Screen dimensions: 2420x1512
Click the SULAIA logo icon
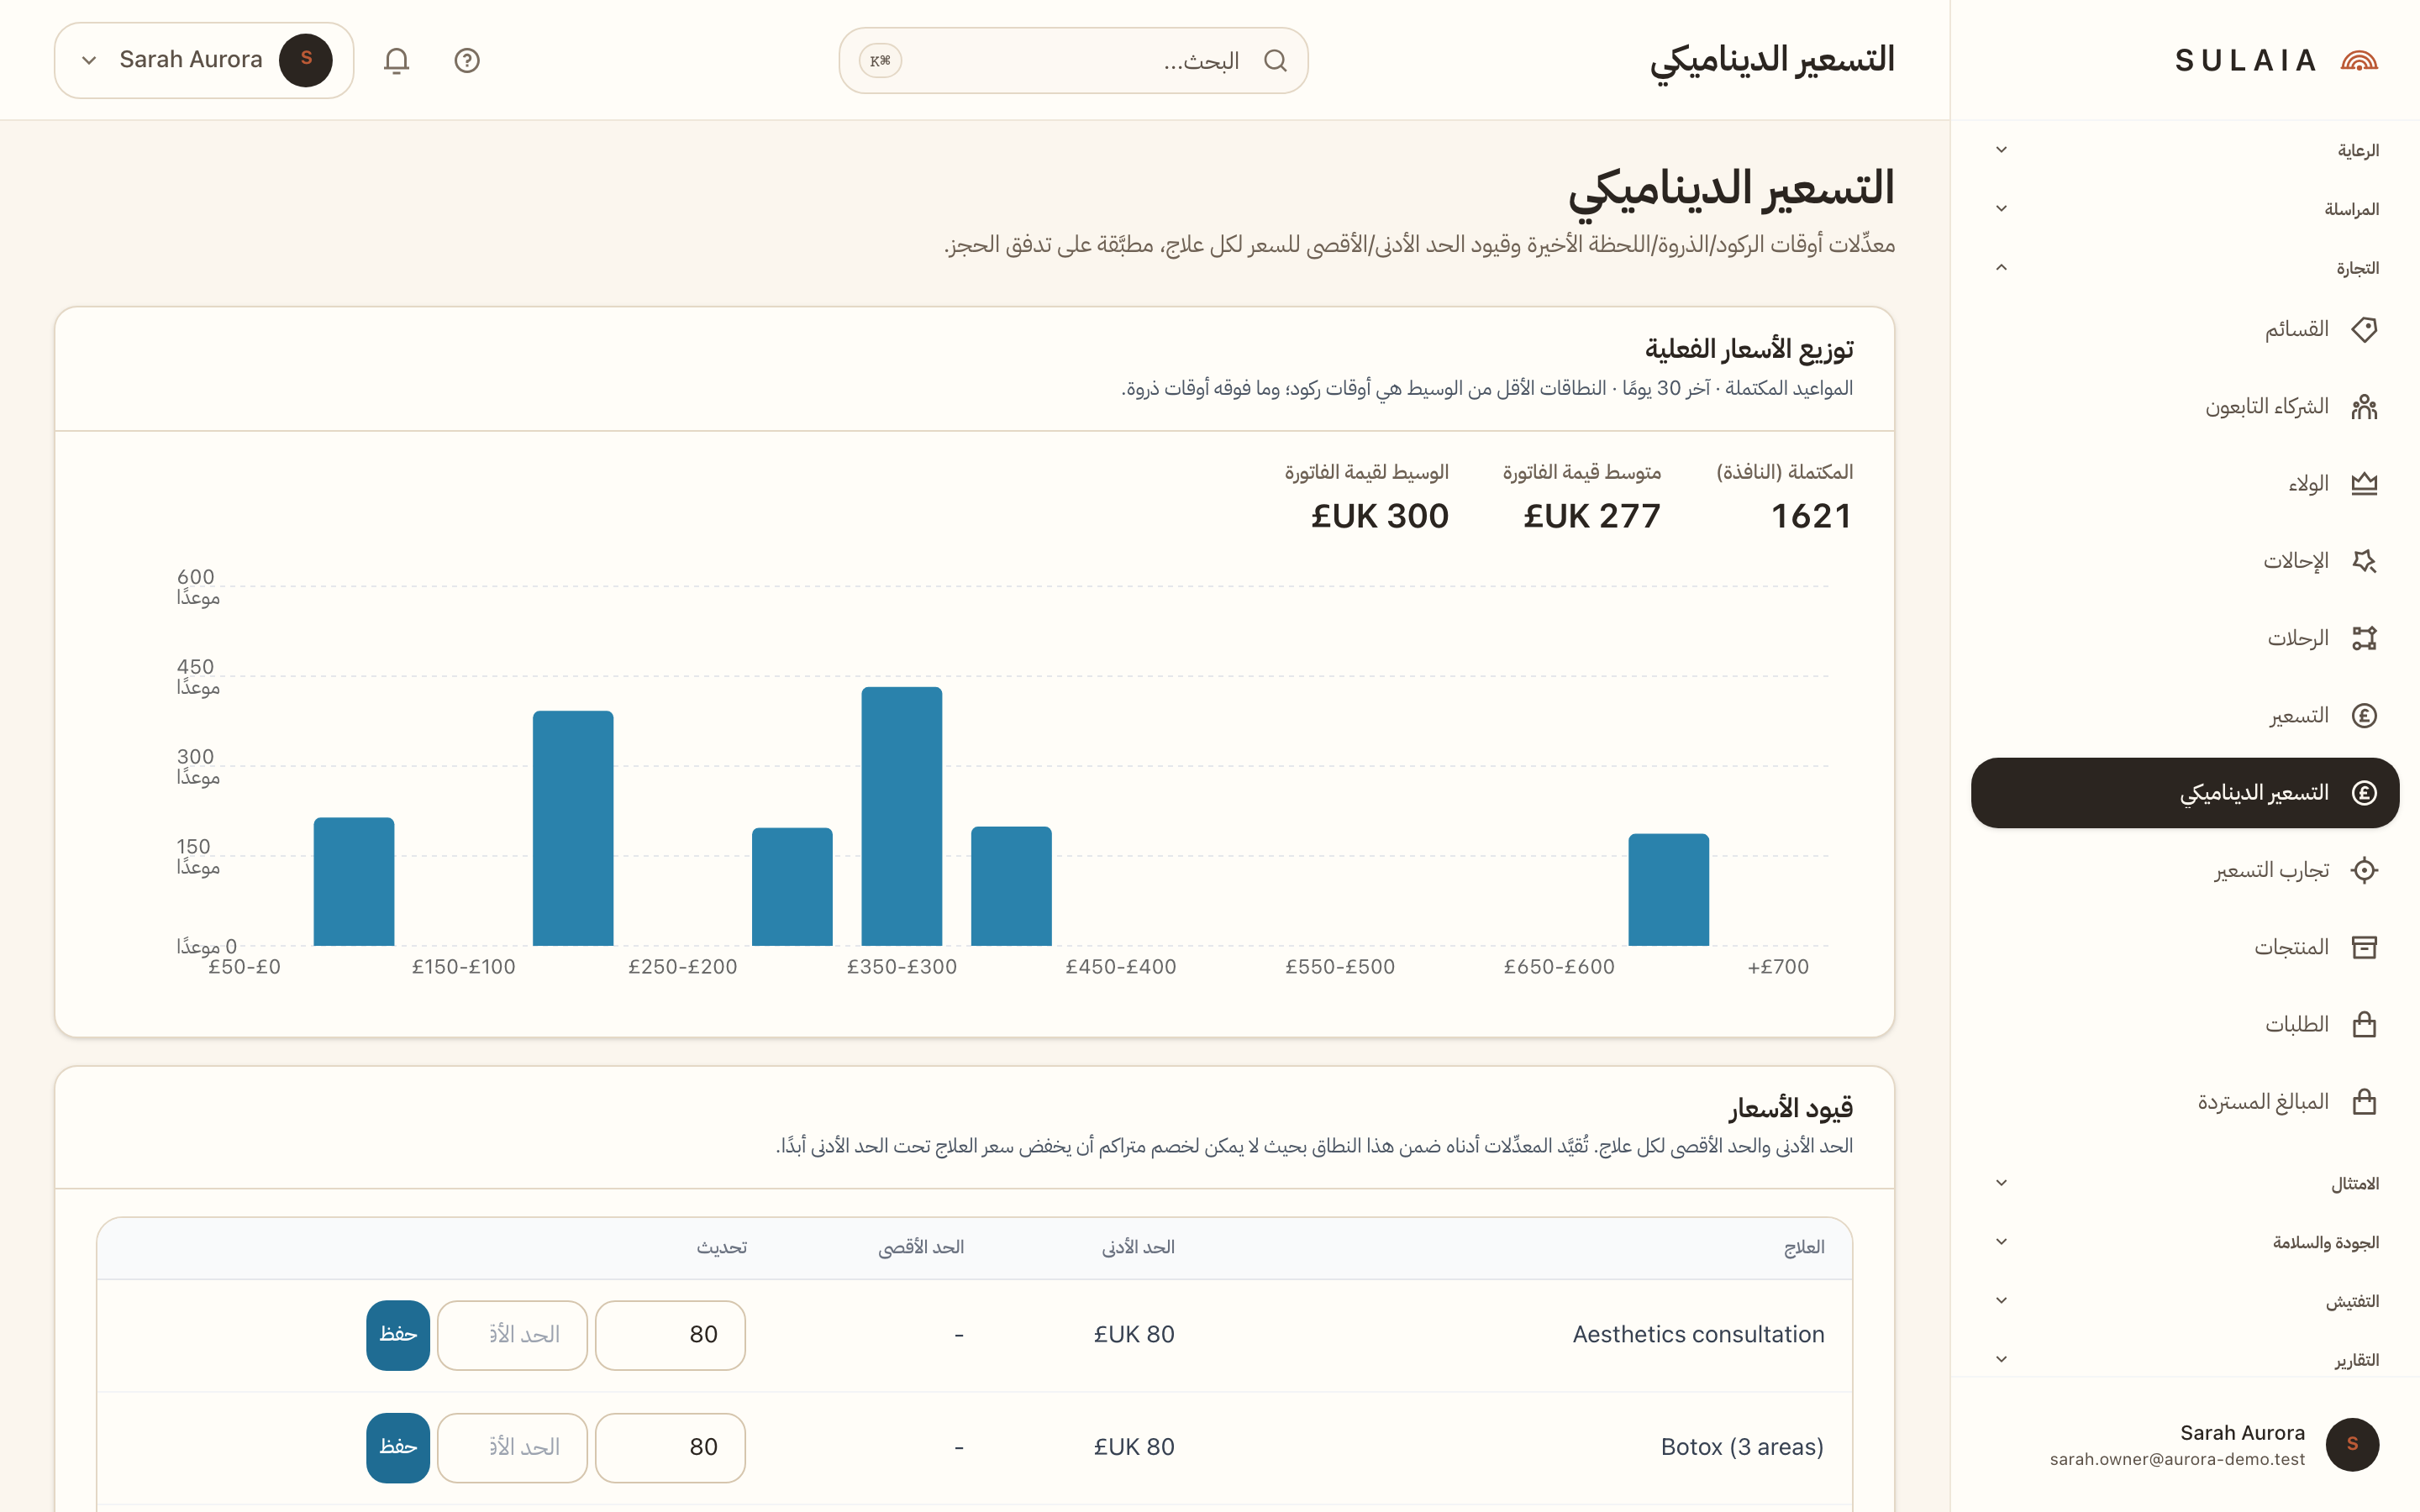[2359, 61]
